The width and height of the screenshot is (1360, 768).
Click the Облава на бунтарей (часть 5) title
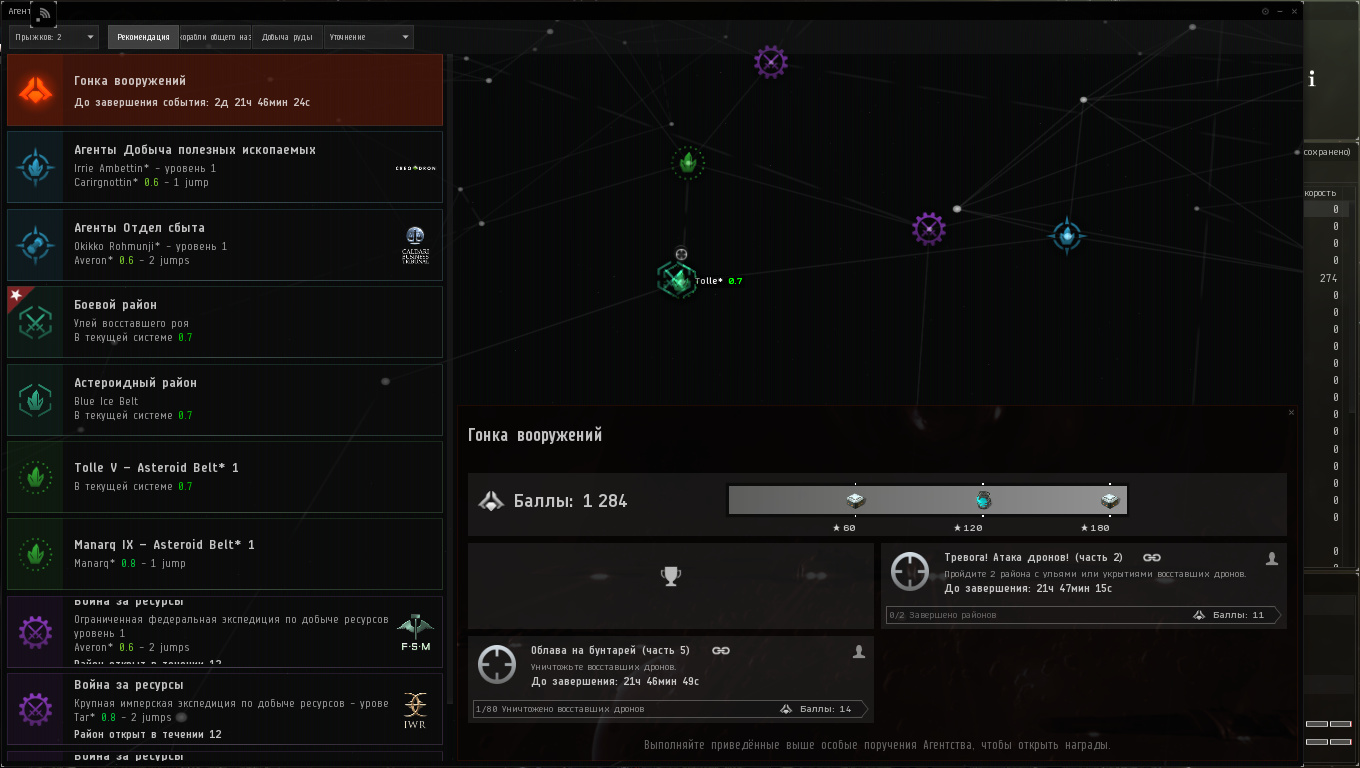pyautogui.click(x=610, y=651)
